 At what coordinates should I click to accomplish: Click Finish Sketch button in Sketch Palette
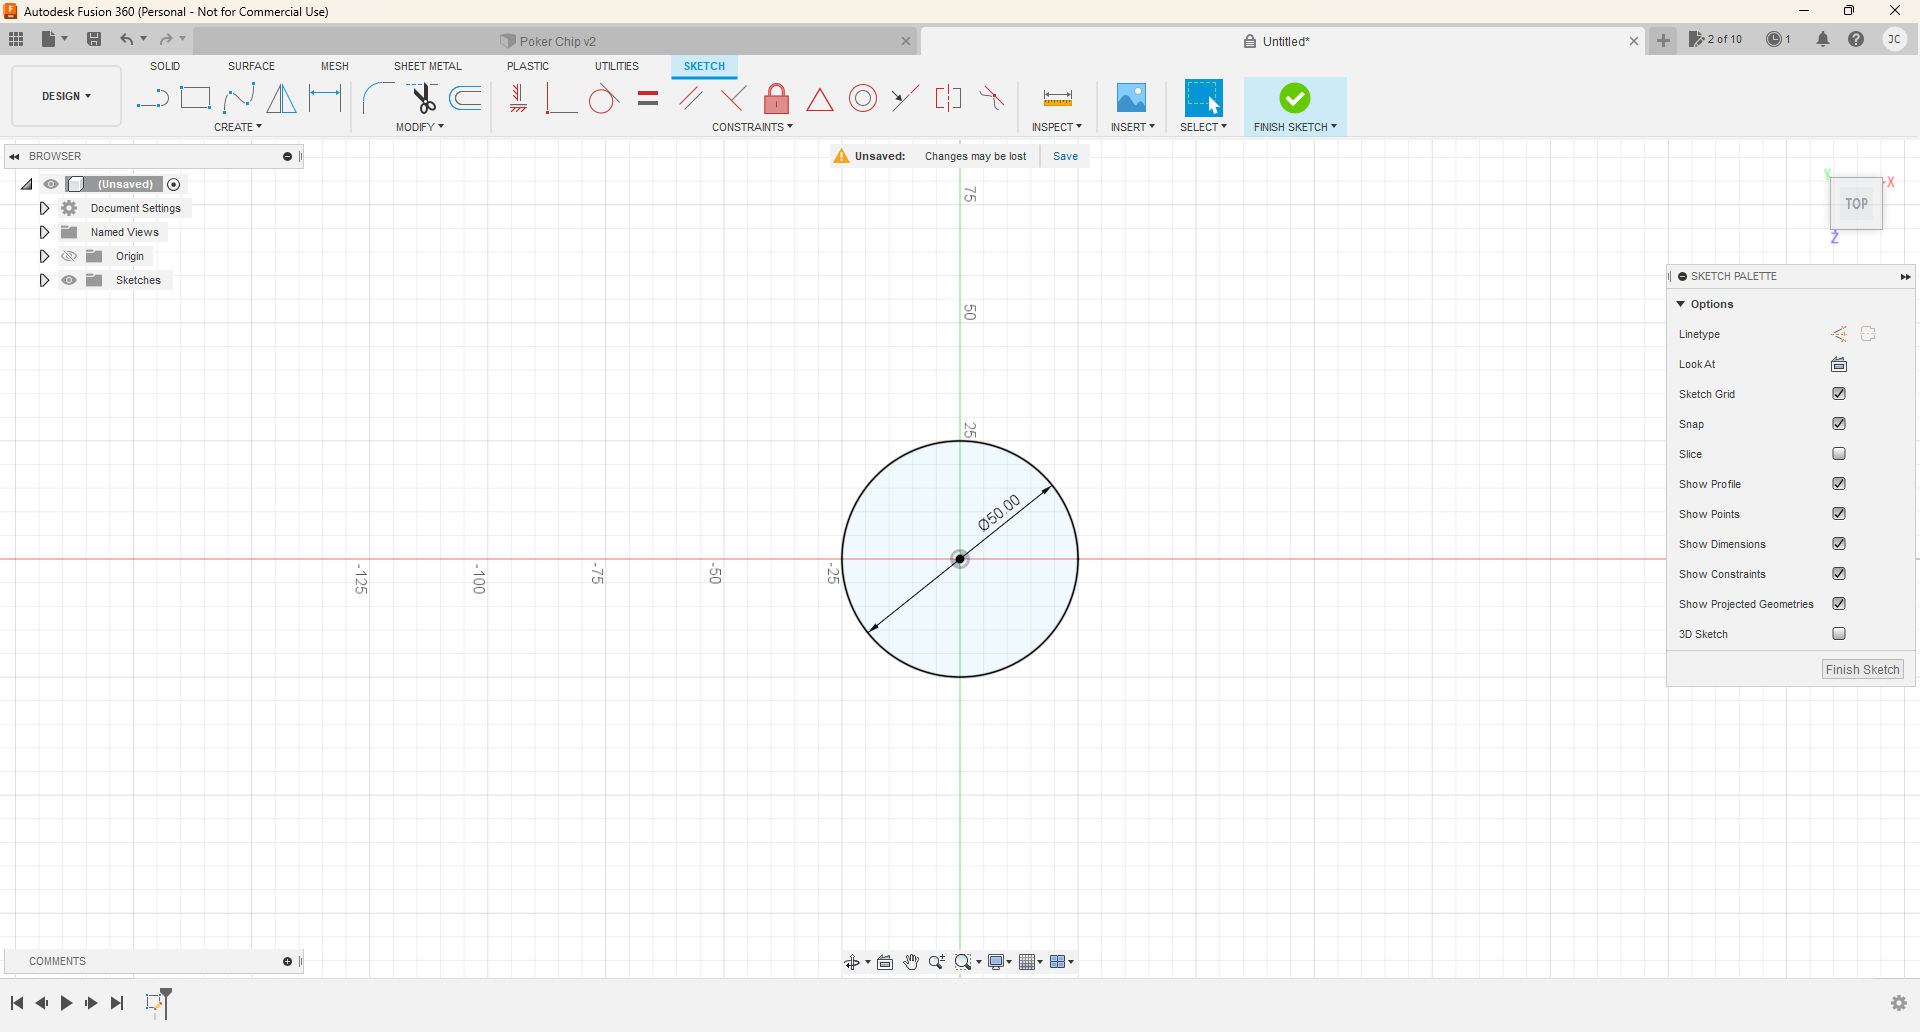click(1862, 670)
